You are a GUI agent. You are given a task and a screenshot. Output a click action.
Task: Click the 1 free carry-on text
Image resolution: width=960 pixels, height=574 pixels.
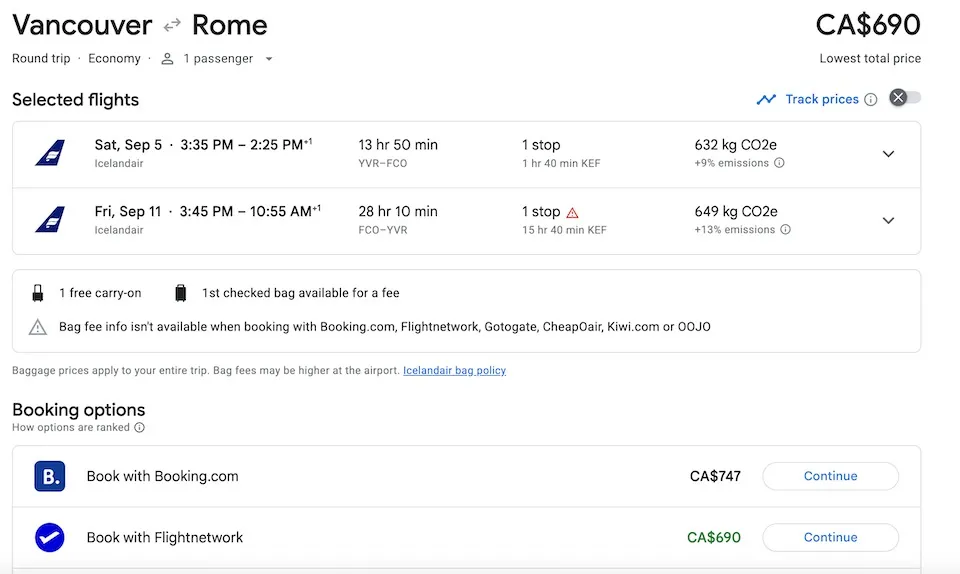click(x=100, y=293)
